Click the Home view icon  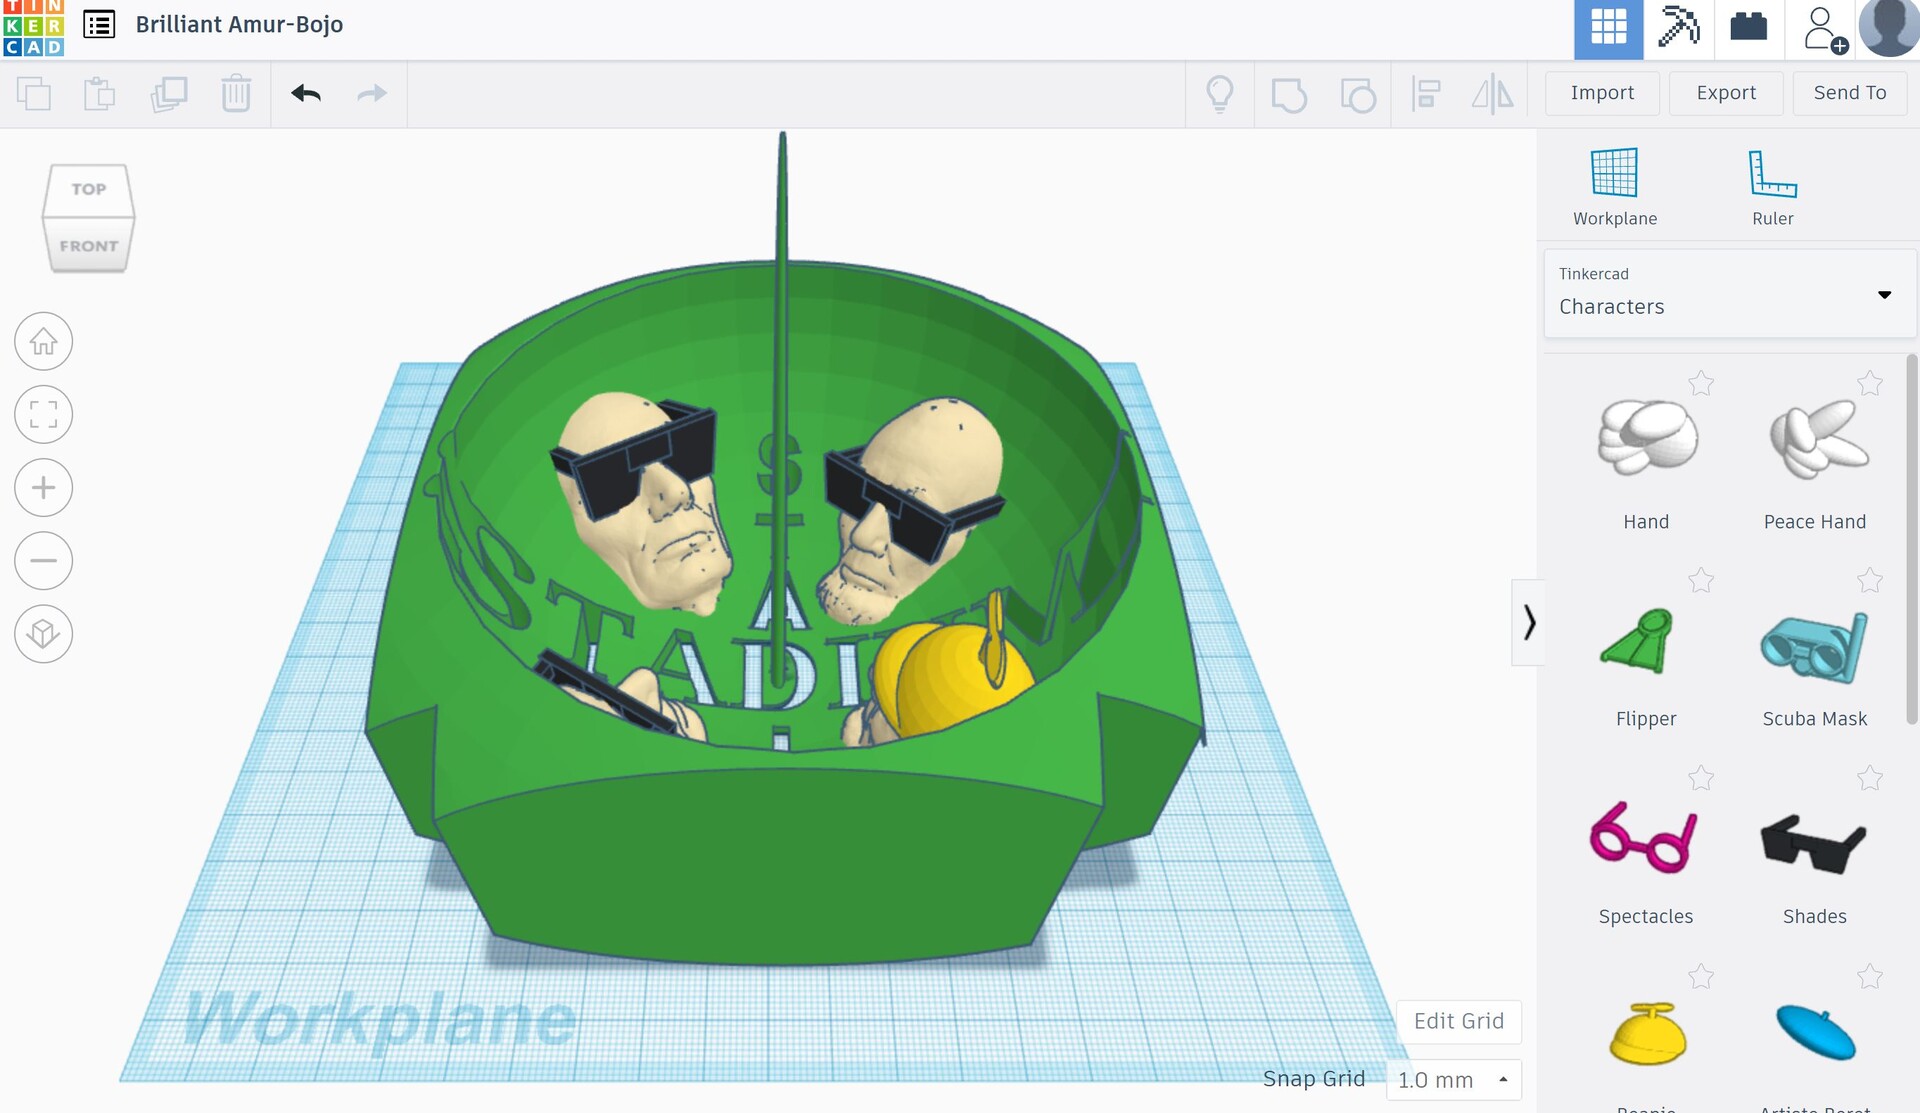[x=43, y=340]
